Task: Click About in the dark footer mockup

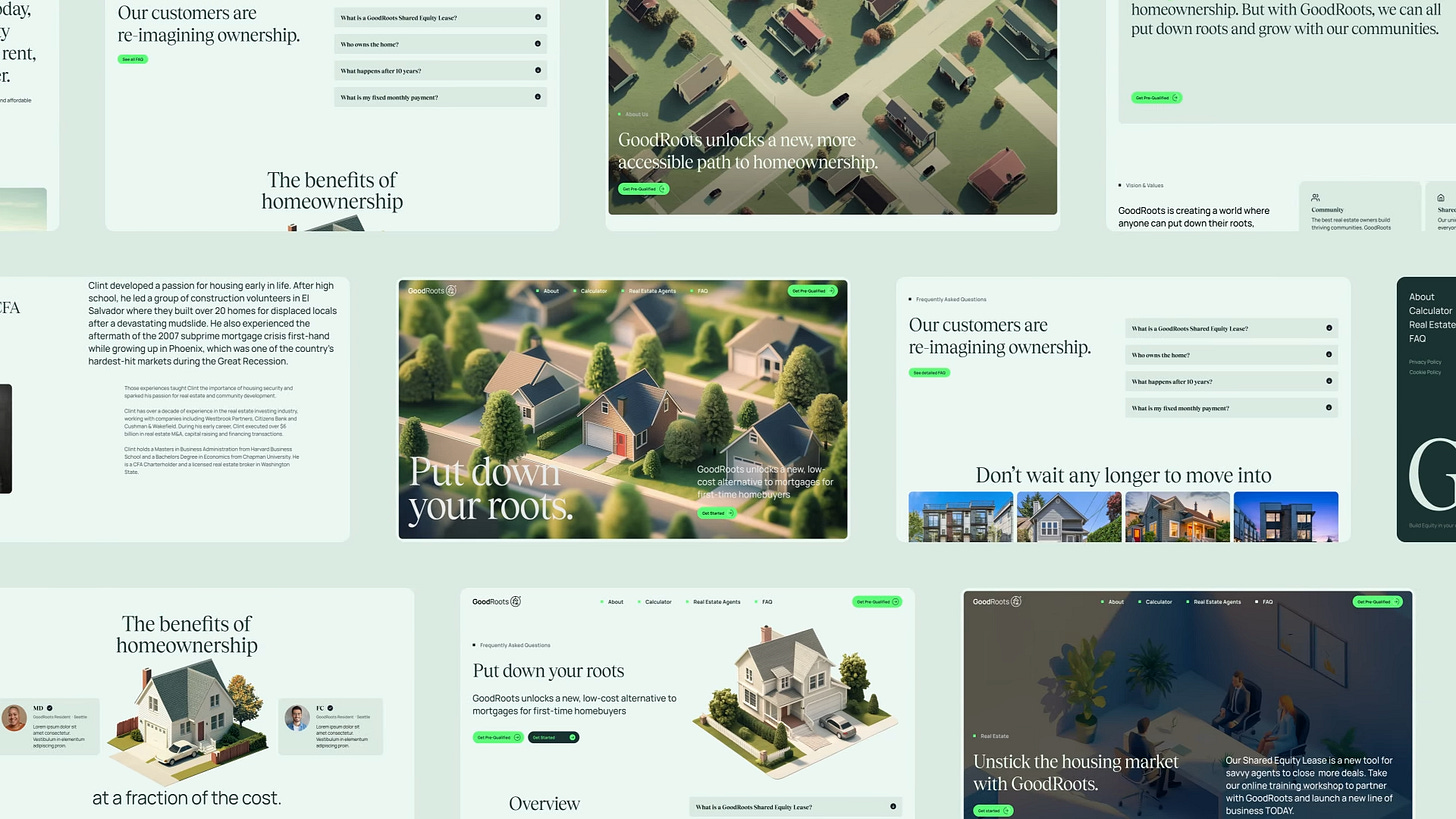Action: click(x=1422, y=297)
